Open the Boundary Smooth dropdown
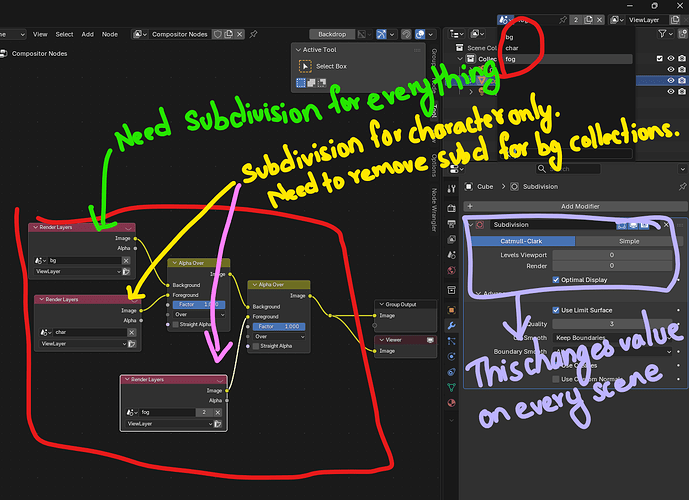Viewport: 689px width, 500px height. [612, 352]
